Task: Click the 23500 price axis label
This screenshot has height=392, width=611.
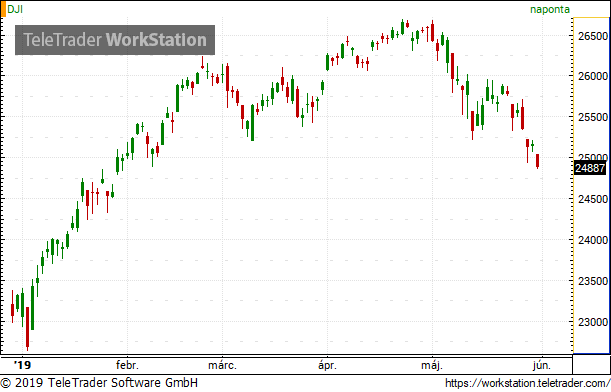Action: coord(593,281)
